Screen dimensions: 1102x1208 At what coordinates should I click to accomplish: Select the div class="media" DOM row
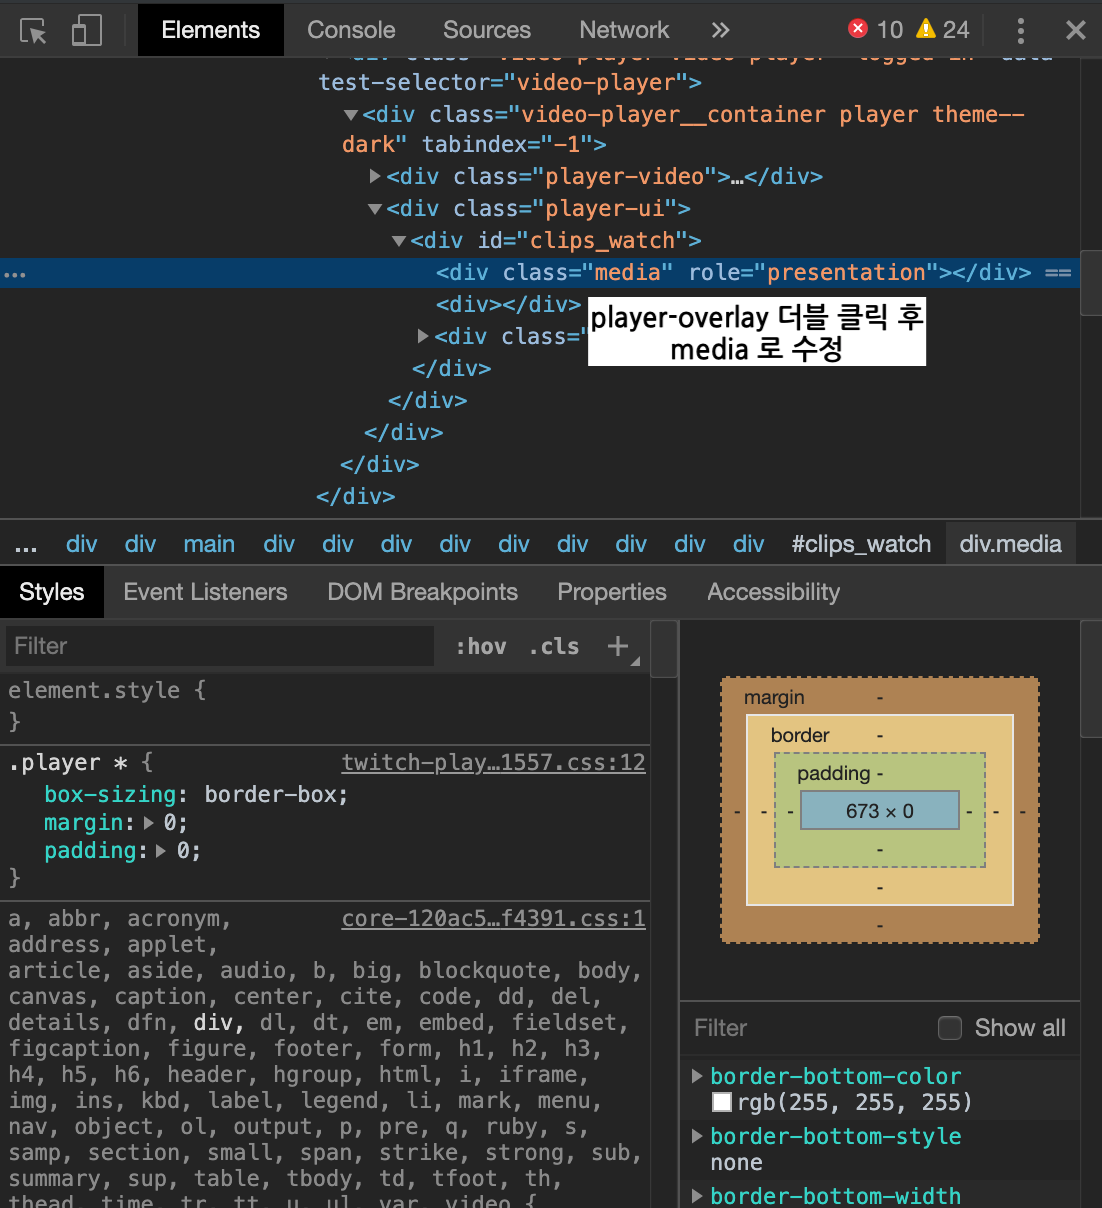[540, 273]
